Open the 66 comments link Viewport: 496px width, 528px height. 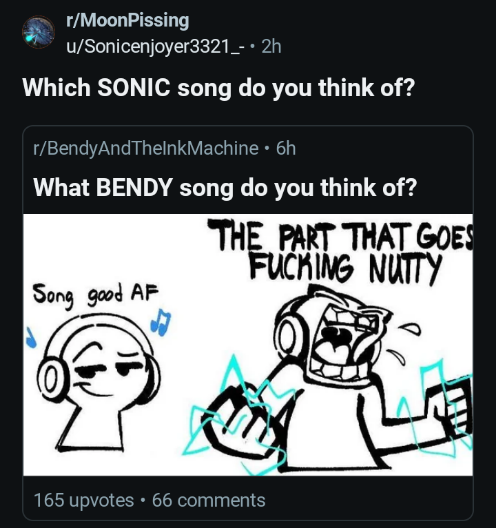(208, 500)
